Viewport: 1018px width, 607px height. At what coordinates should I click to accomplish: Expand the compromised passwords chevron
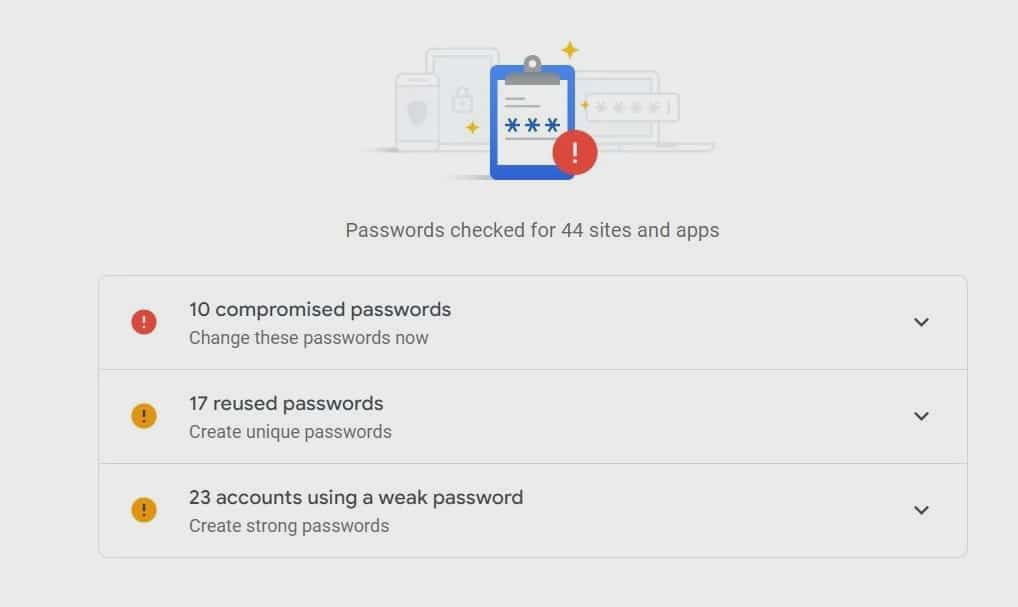tap(921, 322)
